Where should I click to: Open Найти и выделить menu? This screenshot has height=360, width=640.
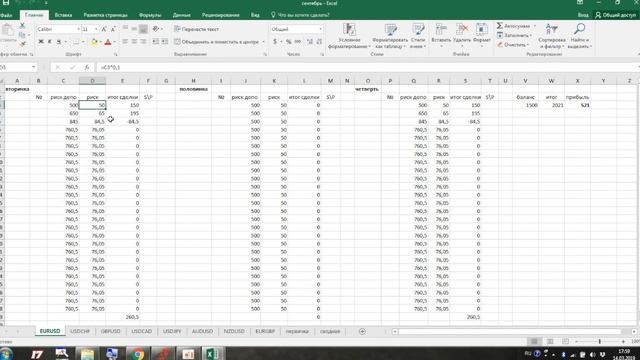pos(579,36)
